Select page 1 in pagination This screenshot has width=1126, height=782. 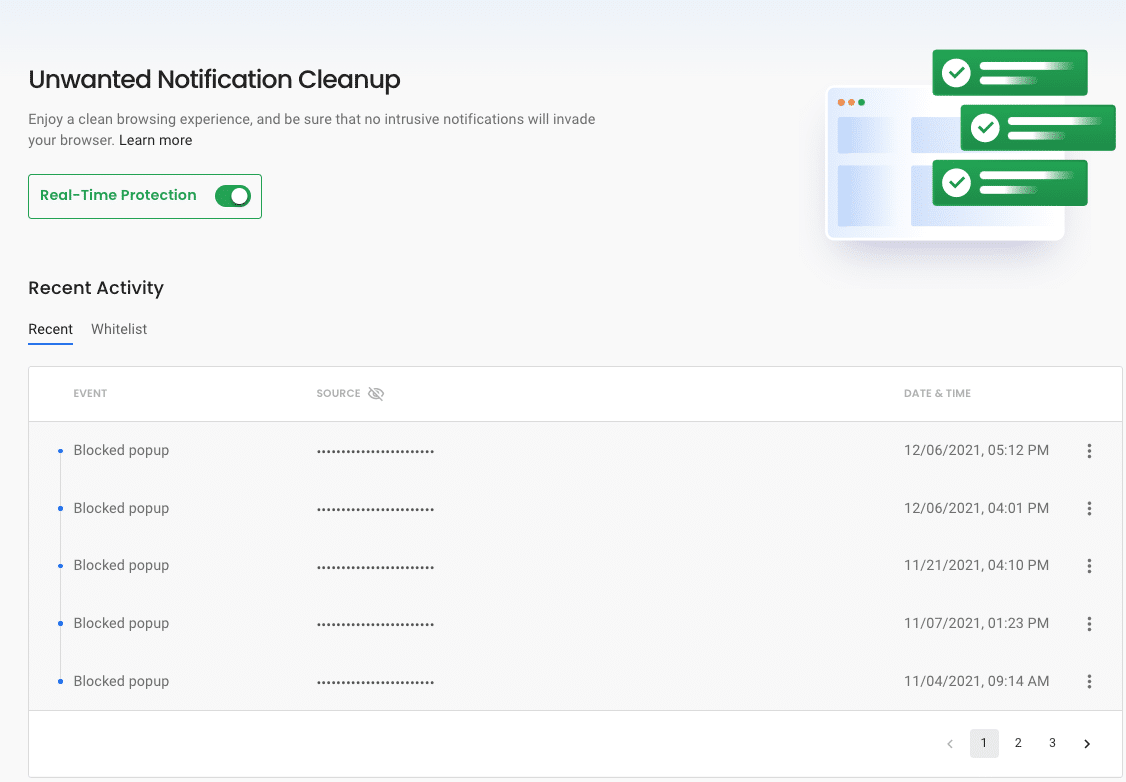[x=983, y=743]
